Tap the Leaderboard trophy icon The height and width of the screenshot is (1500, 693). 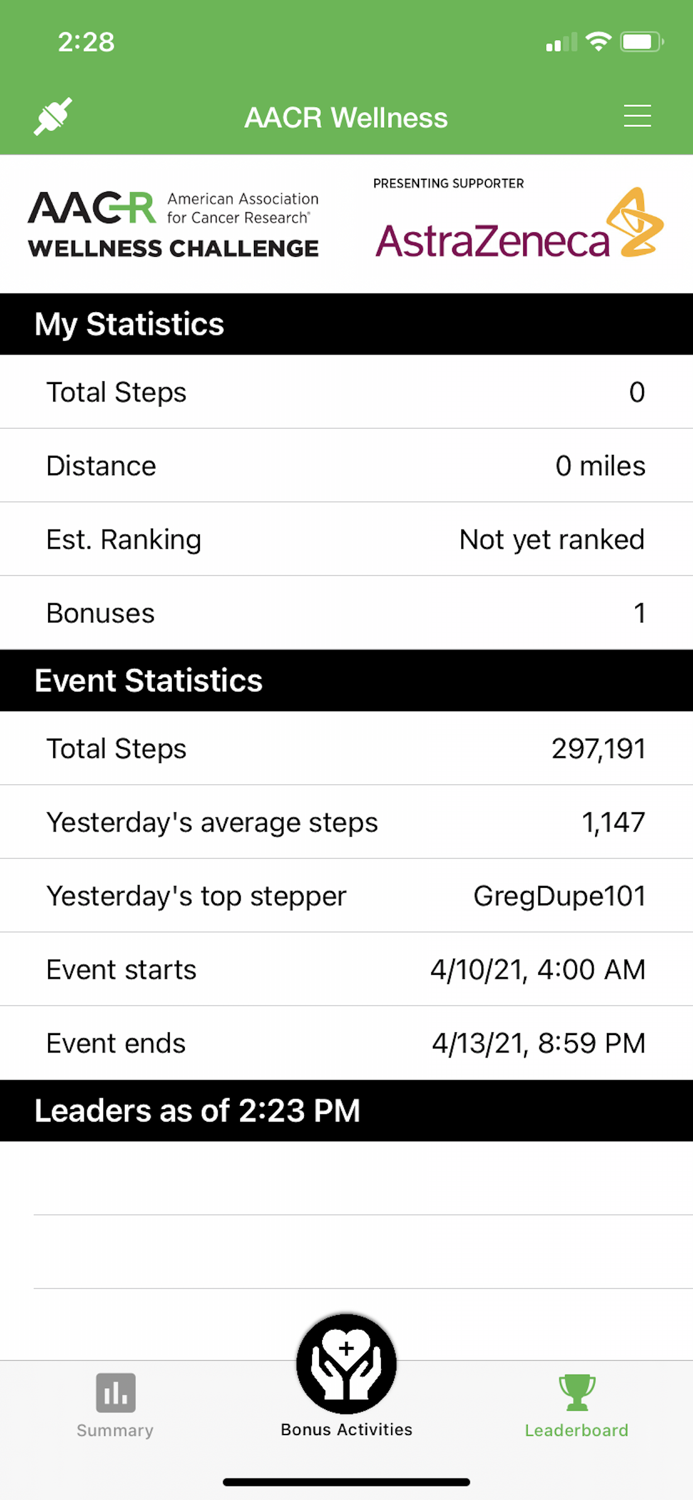[576, 1391]
